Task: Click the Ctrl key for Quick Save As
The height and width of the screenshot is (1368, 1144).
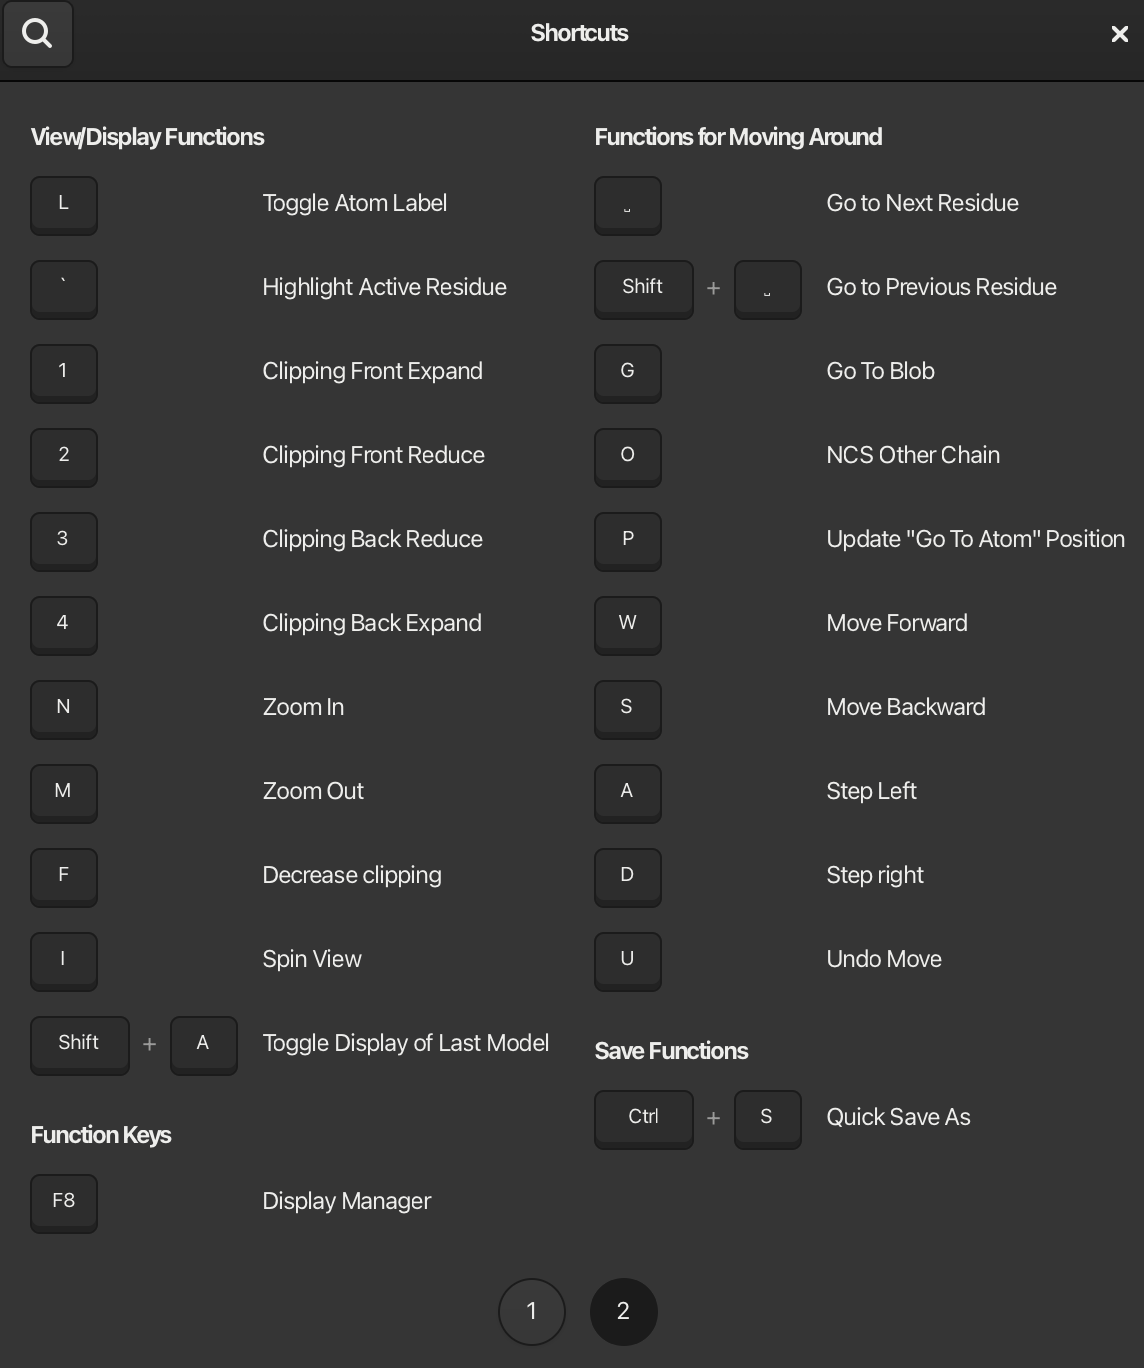Action: (x=643, y=1118)
